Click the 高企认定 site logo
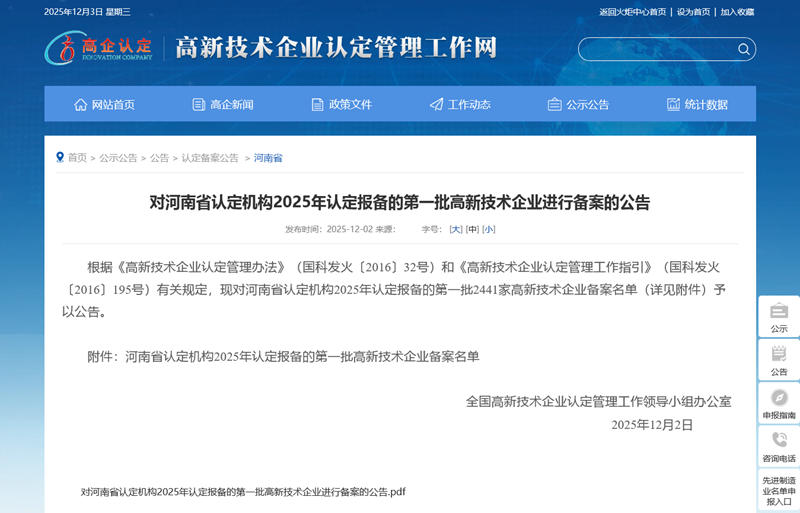800x513 pixels. [x=98, y=47]
